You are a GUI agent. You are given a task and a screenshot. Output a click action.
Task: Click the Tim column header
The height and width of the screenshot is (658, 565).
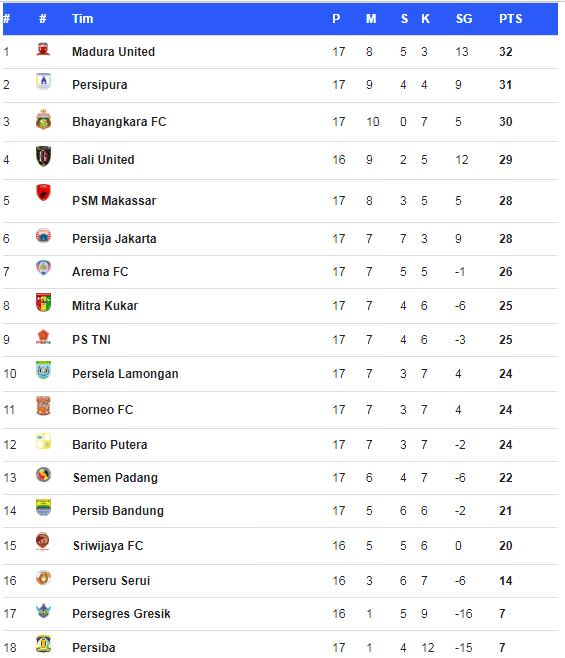[x=83, y=19]
